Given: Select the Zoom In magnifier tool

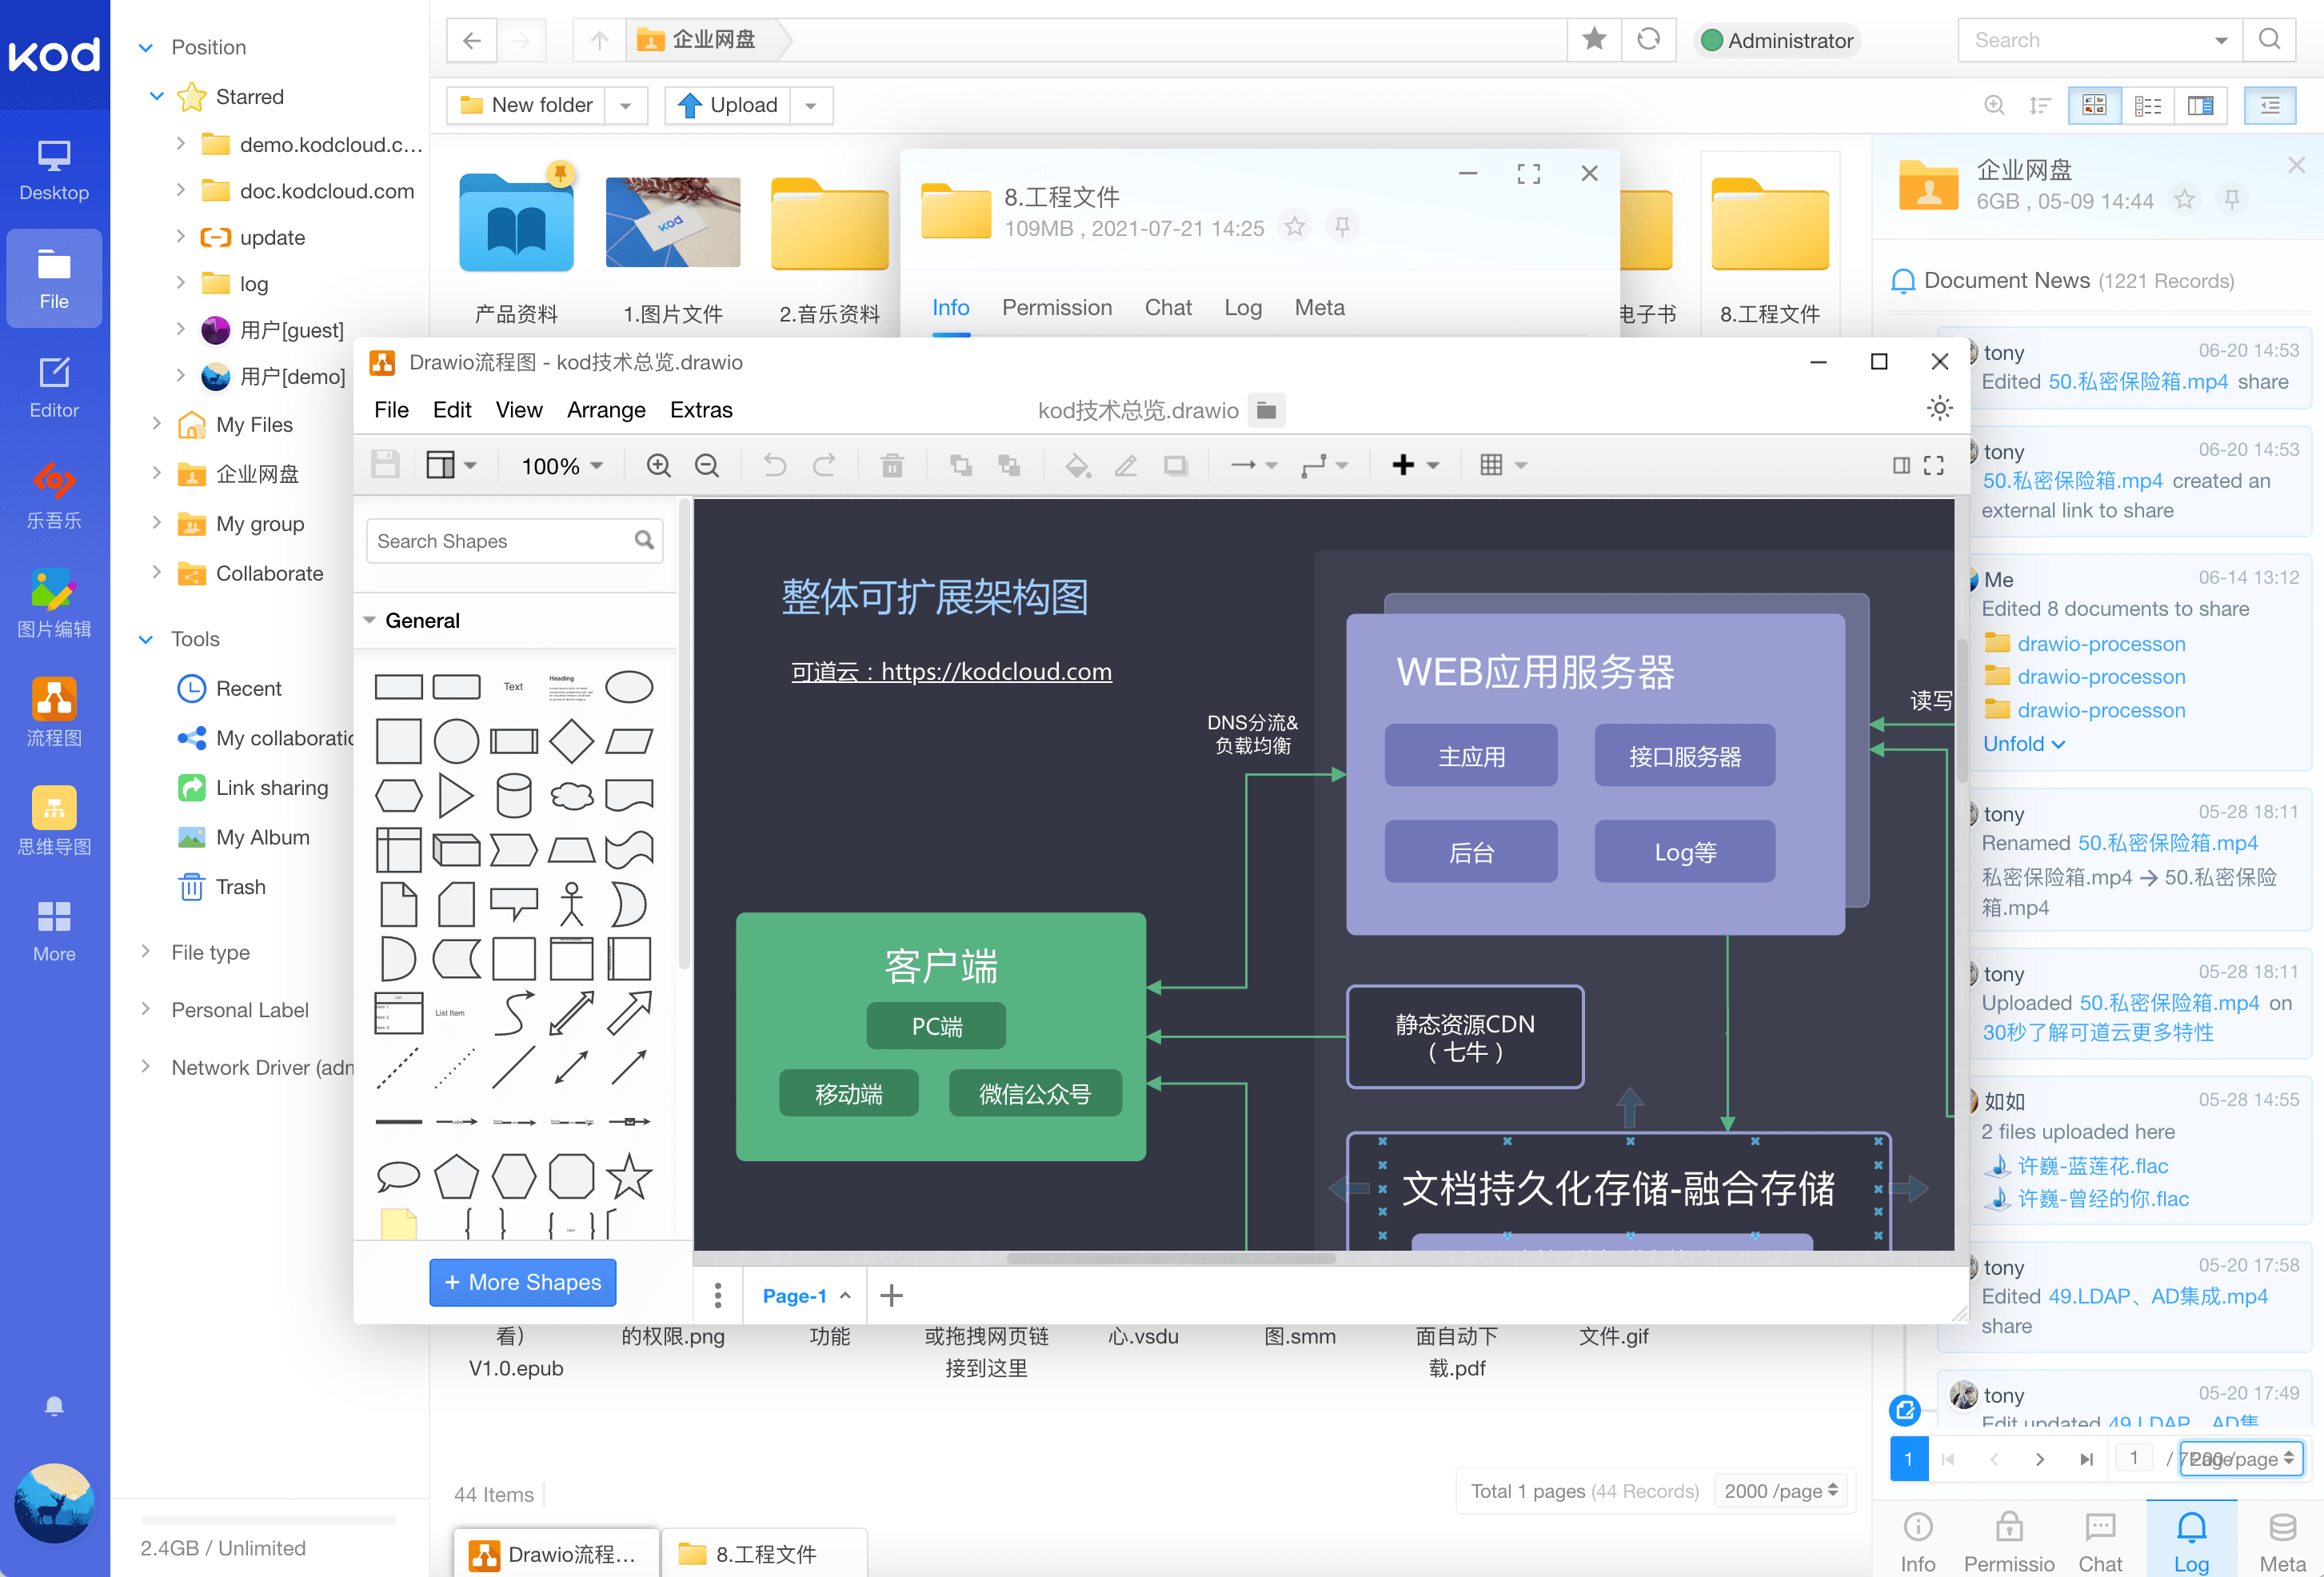Looking at the screenshot, I should pyautogui.click(x=657, y=463).
